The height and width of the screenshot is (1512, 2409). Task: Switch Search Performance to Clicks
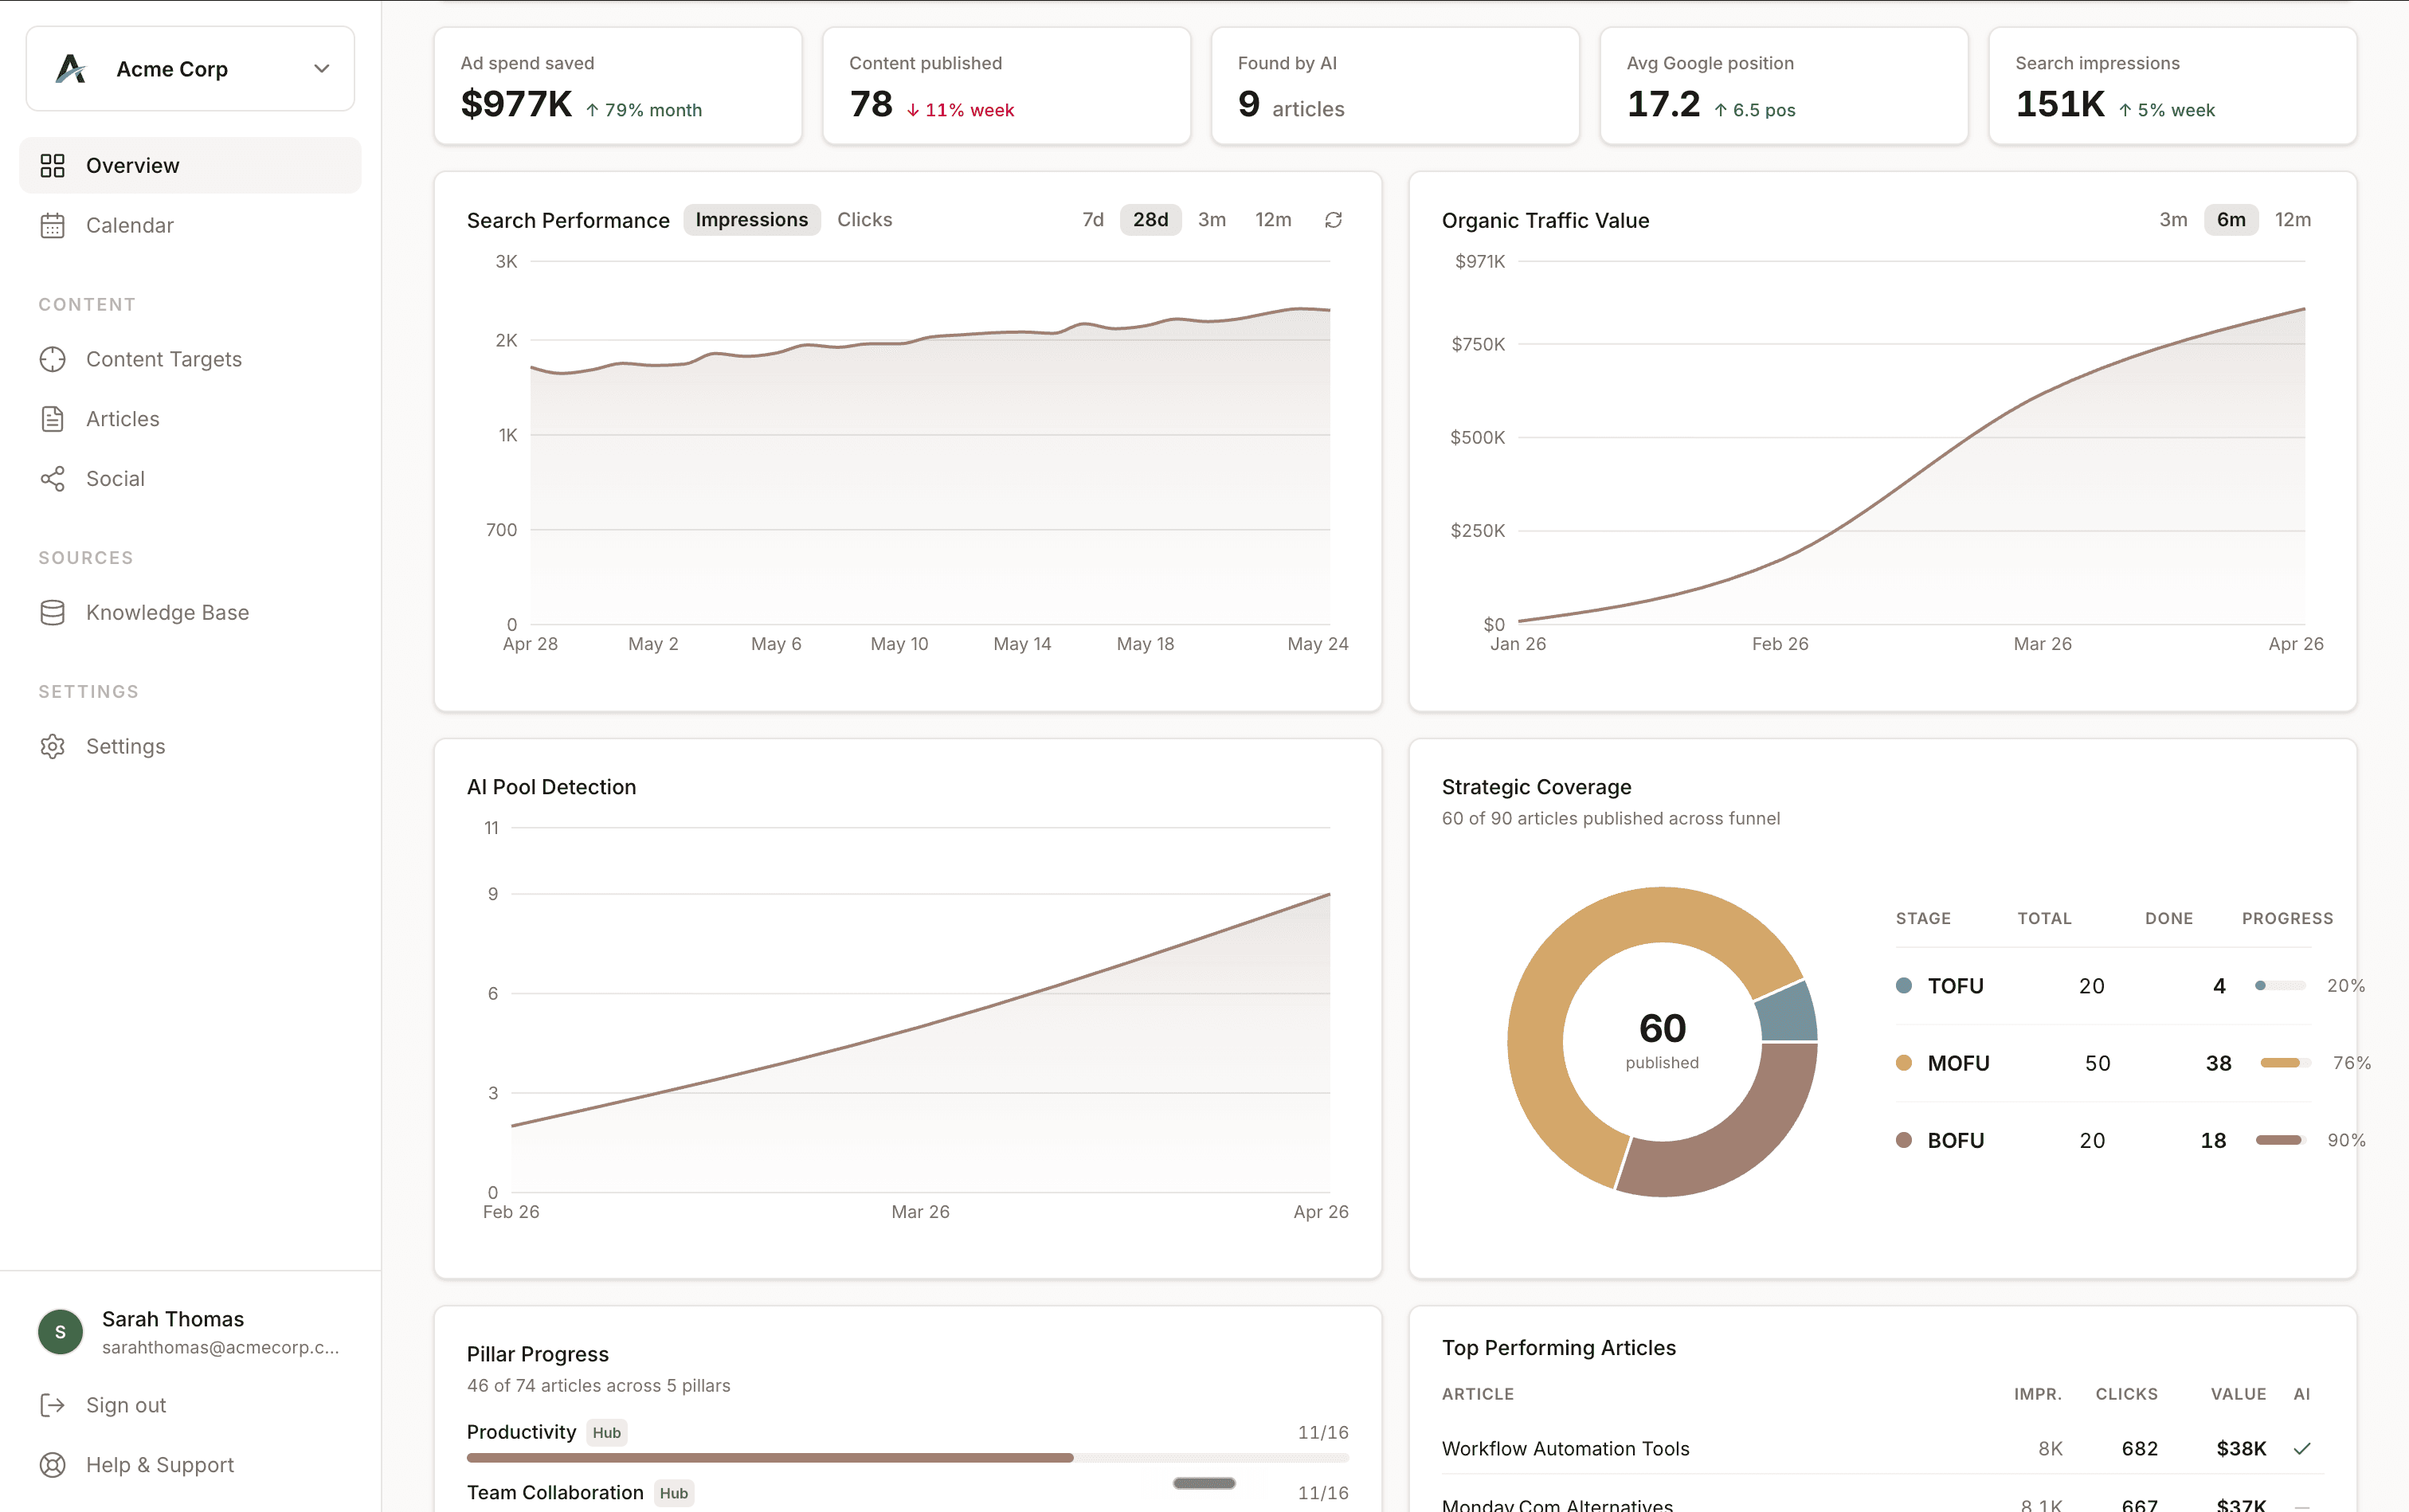(x=865, y=220)
